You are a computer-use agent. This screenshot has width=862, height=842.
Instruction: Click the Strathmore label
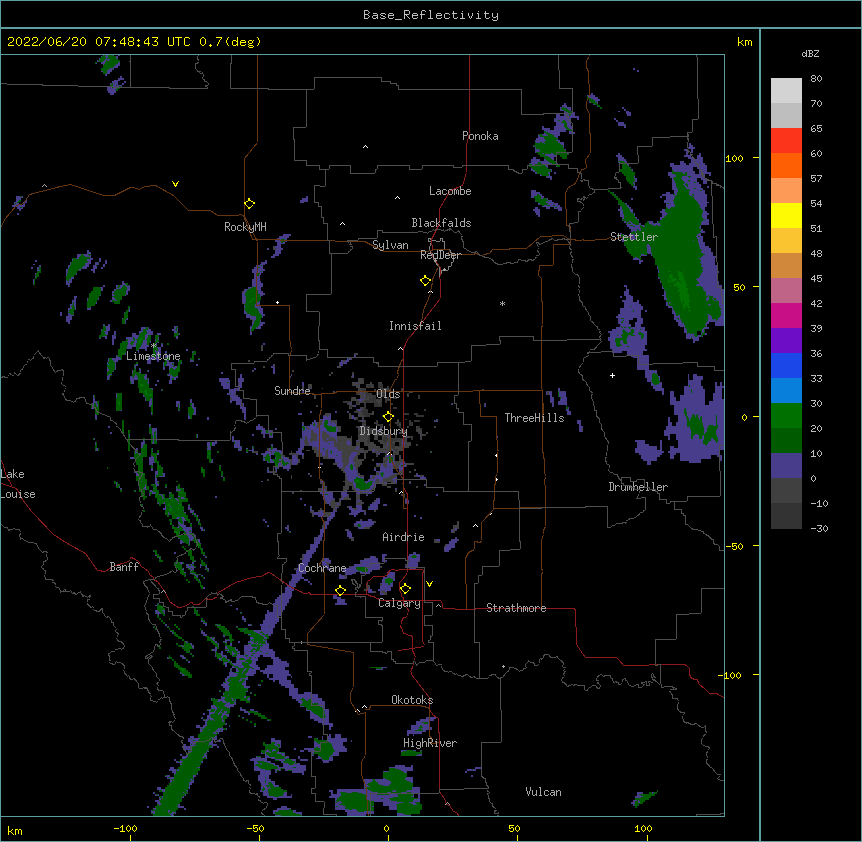pos(516,608)
